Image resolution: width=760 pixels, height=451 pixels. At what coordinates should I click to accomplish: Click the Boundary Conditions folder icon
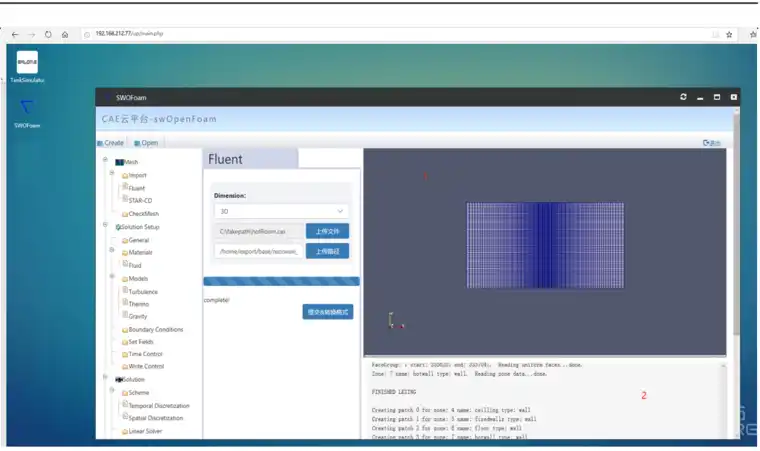pyautogui.click(x=125, y=330)
